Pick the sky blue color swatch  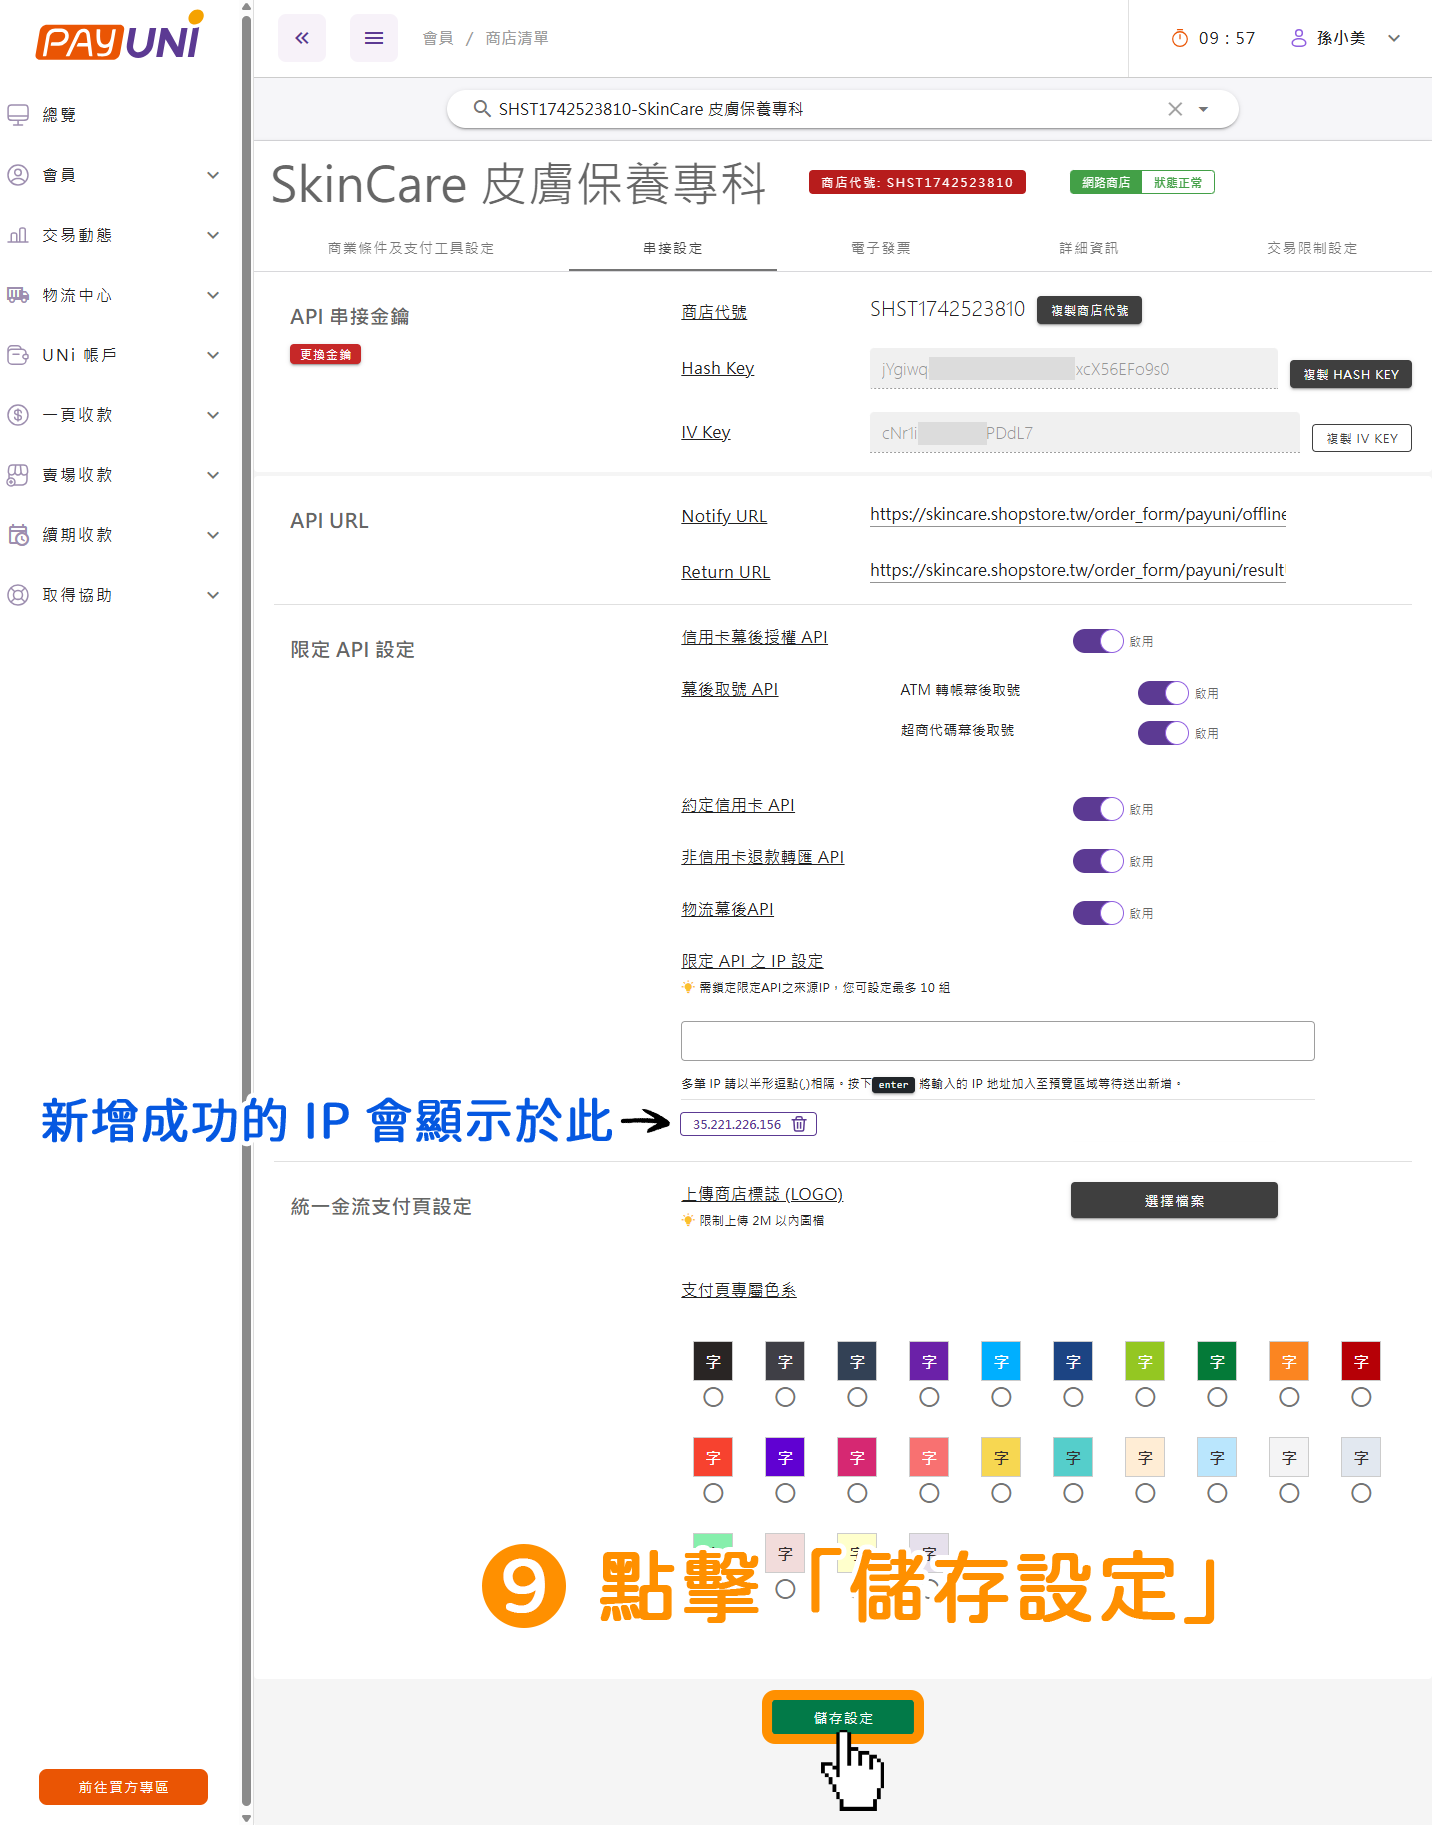coord(1001,1361)
